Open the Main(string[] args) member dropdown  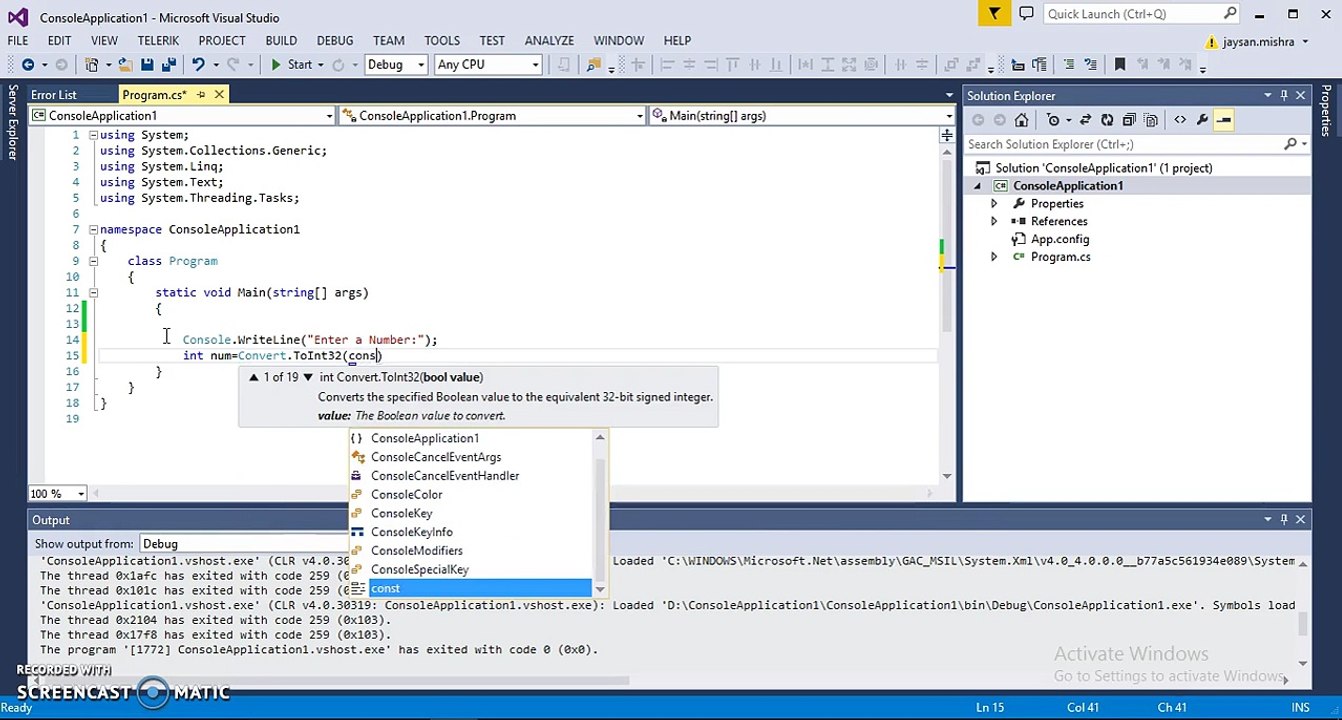802,116
